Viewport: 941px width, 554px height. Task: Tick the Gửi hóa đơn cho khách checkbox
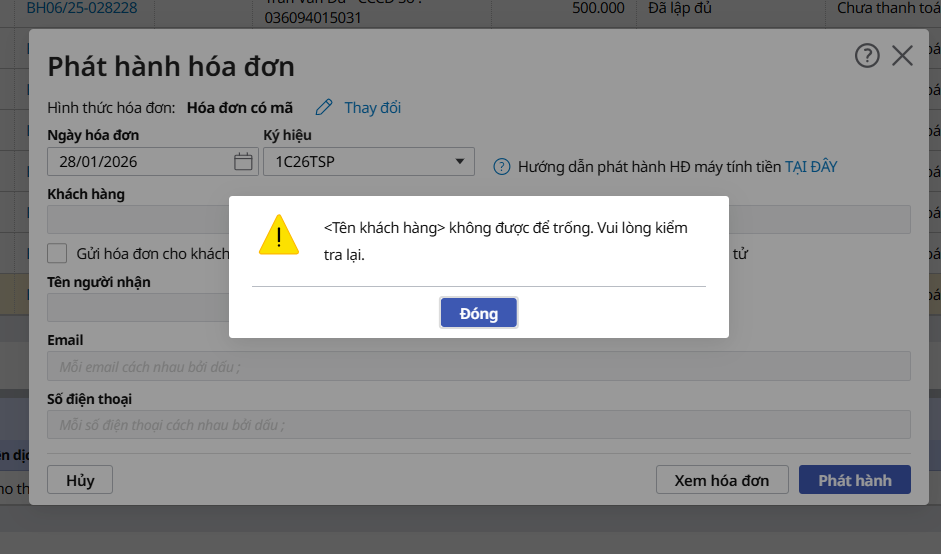pos(57,254)
